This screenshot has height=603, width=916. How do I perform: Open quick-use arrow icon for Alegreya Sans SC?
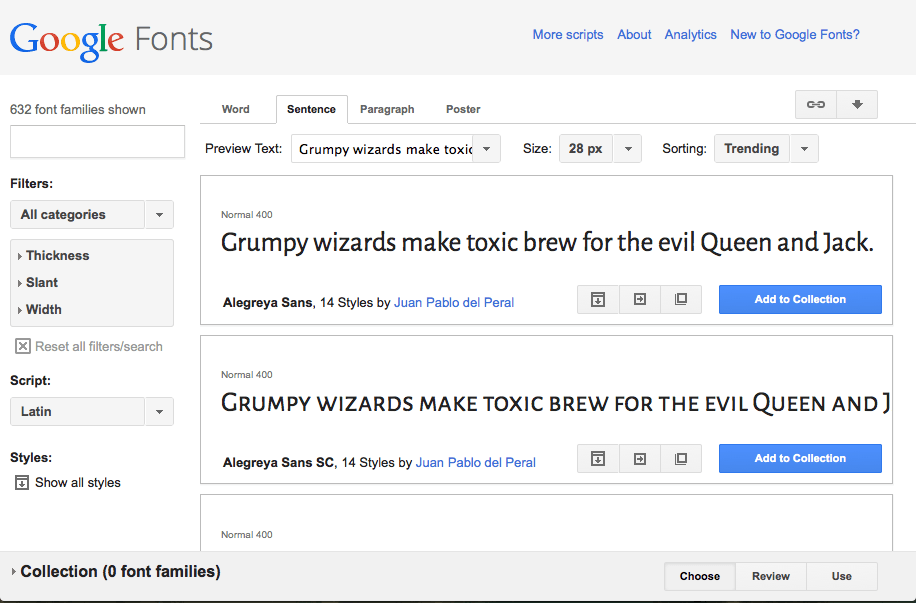[640, 459]
